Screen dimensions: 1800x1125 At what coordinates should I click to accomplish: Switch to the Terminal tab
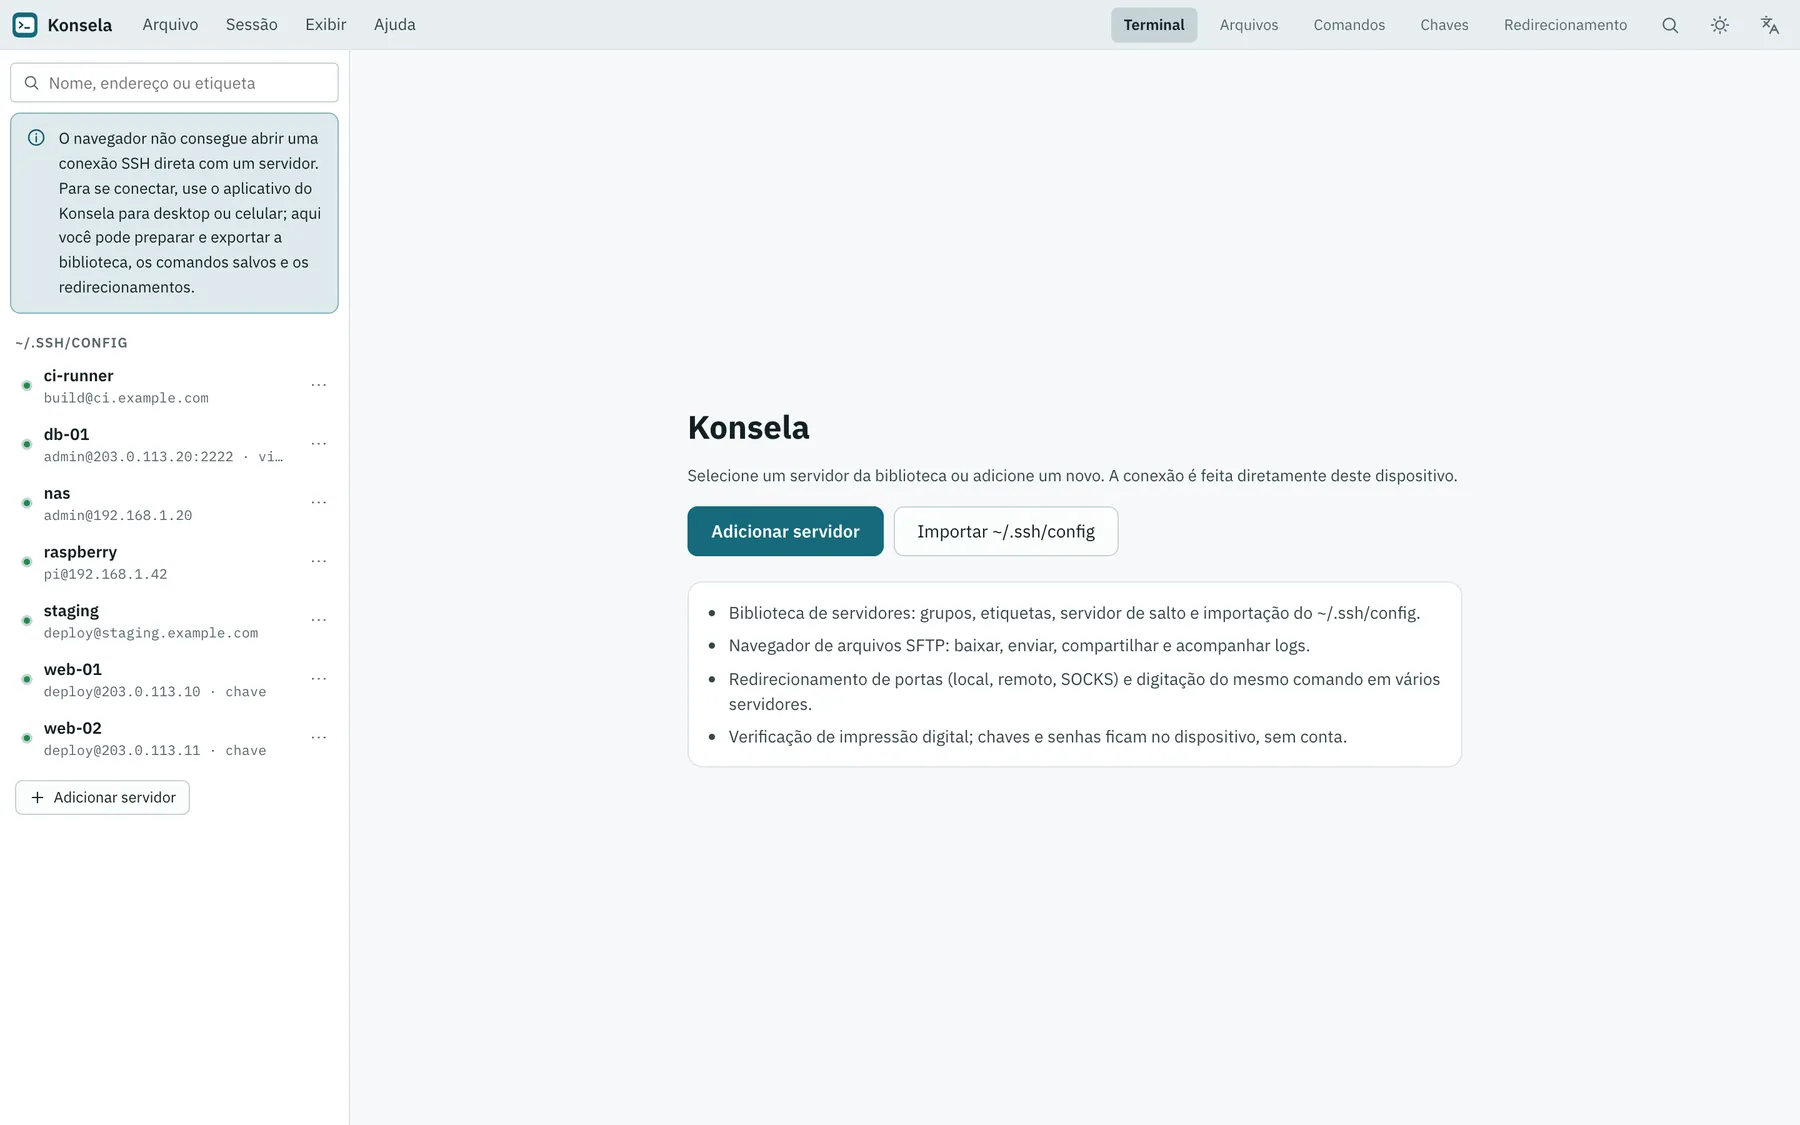click(1154, 25)
